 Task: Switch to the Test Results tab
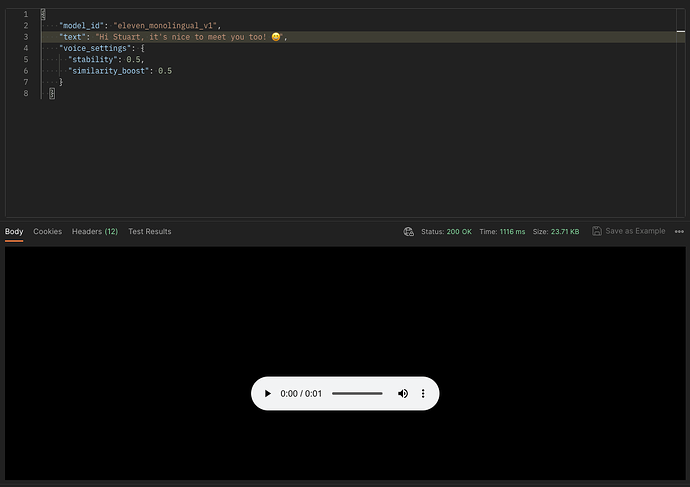point(149,231)
